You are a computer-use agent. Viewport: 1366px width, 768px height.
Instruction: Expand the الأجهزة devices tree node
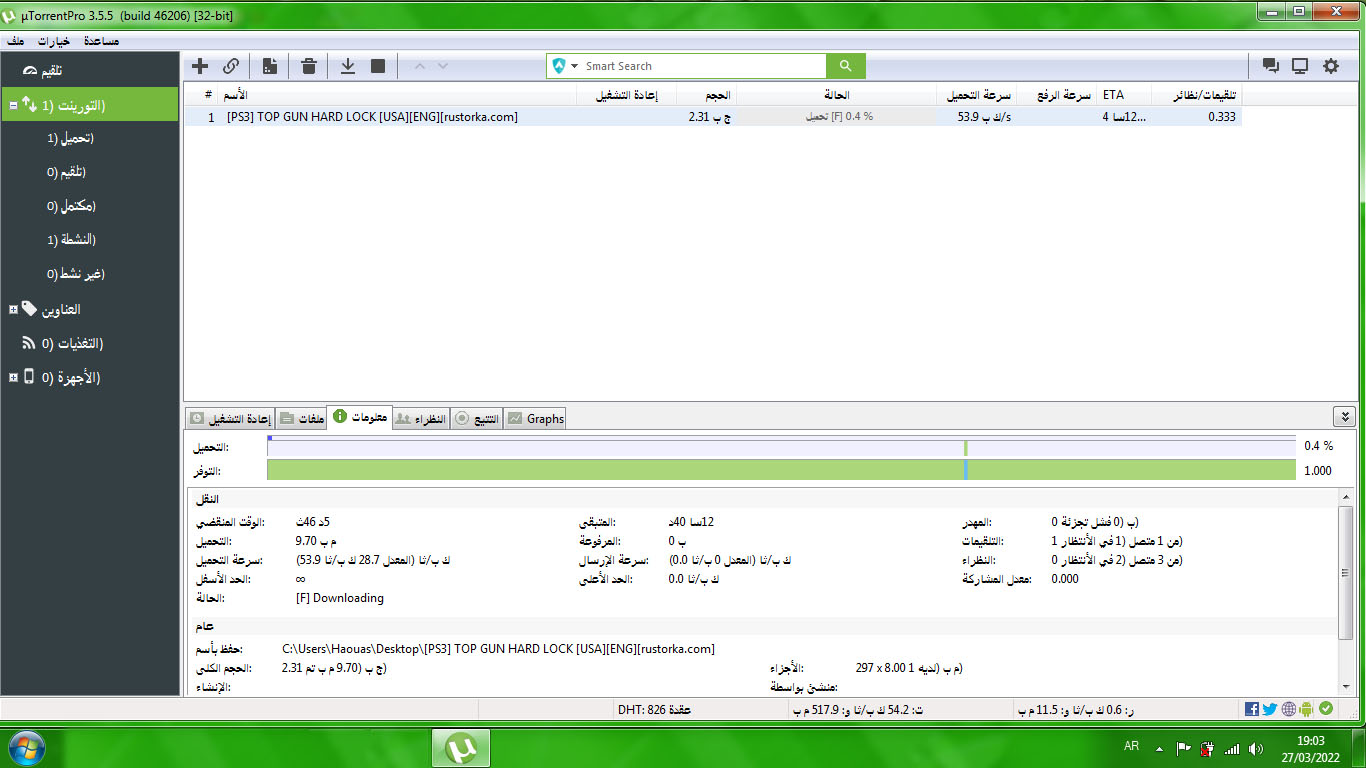pos(14,378)
